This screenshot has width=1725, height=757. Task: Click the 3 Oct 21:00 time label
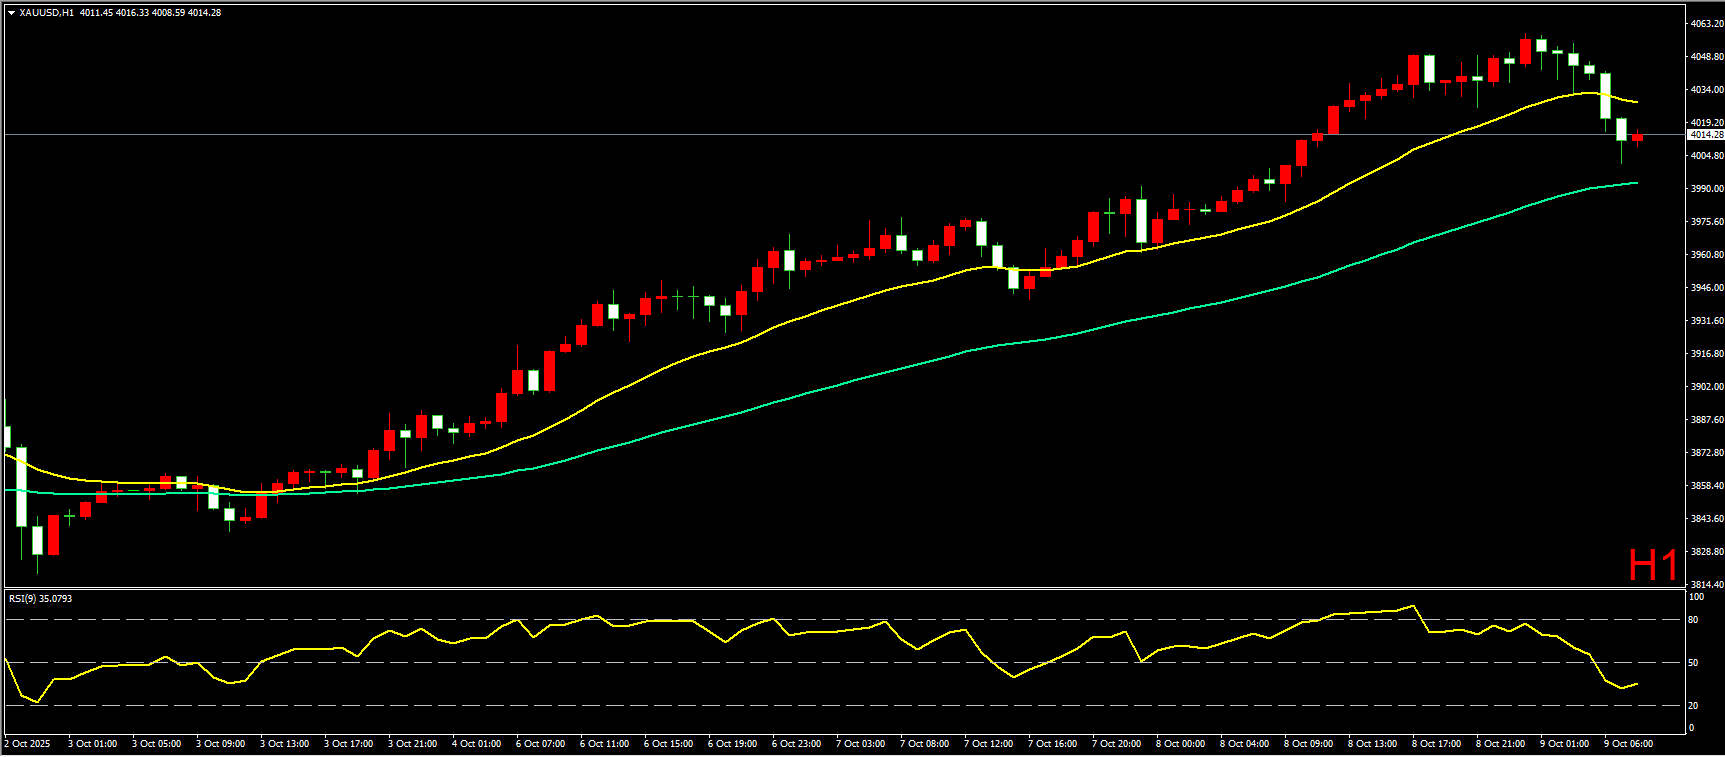pos(412,744)
